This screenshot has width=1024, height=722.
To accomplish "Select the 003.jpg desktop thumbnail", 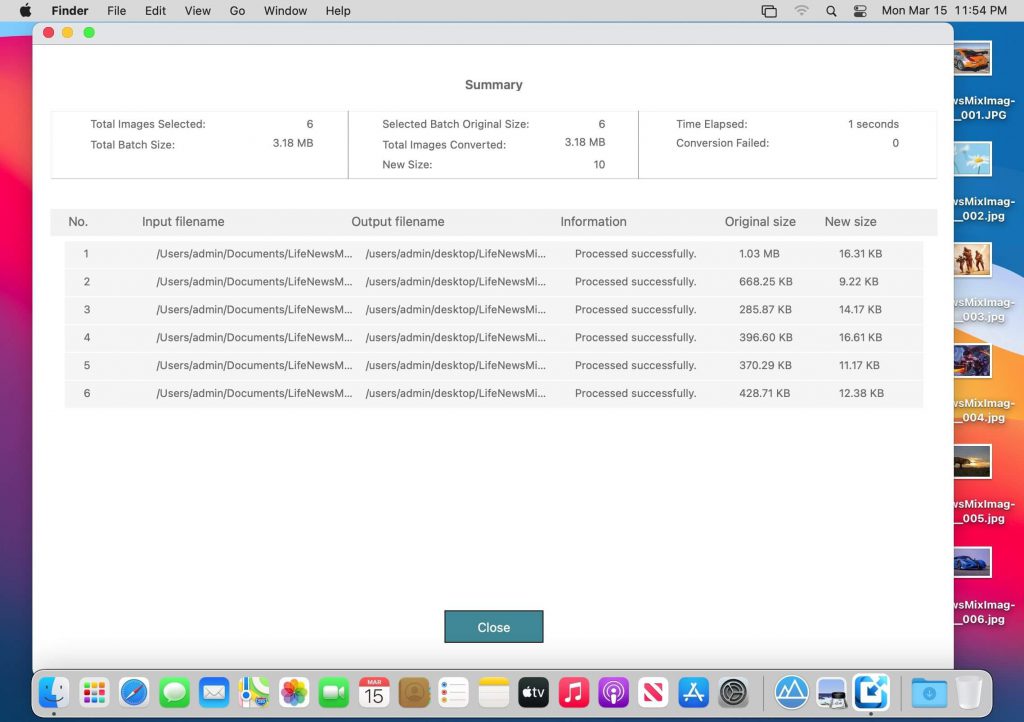I will (972, 260).
